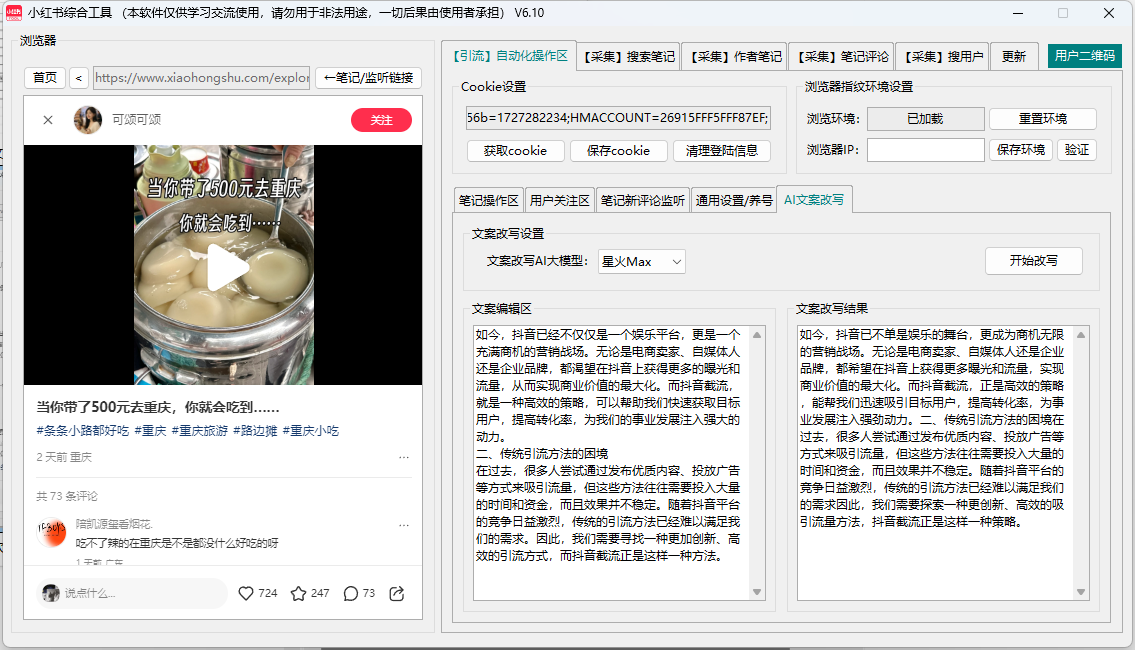Switch to the 通用设置/养号 tab

[737, 199]
